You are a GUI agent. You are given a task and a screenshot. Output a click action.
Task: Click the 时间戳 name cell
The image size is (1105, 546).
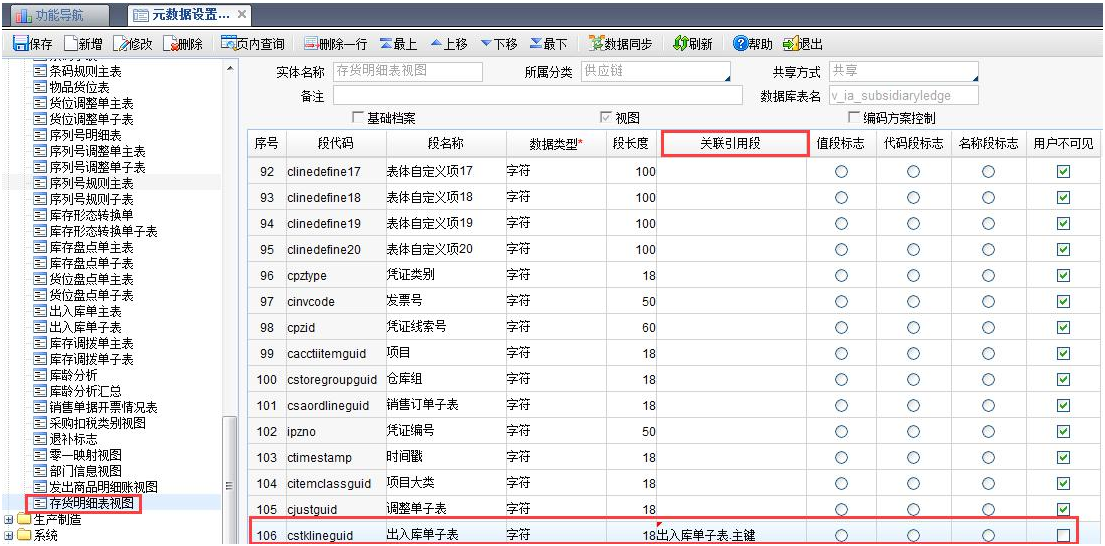click(446, 457)
